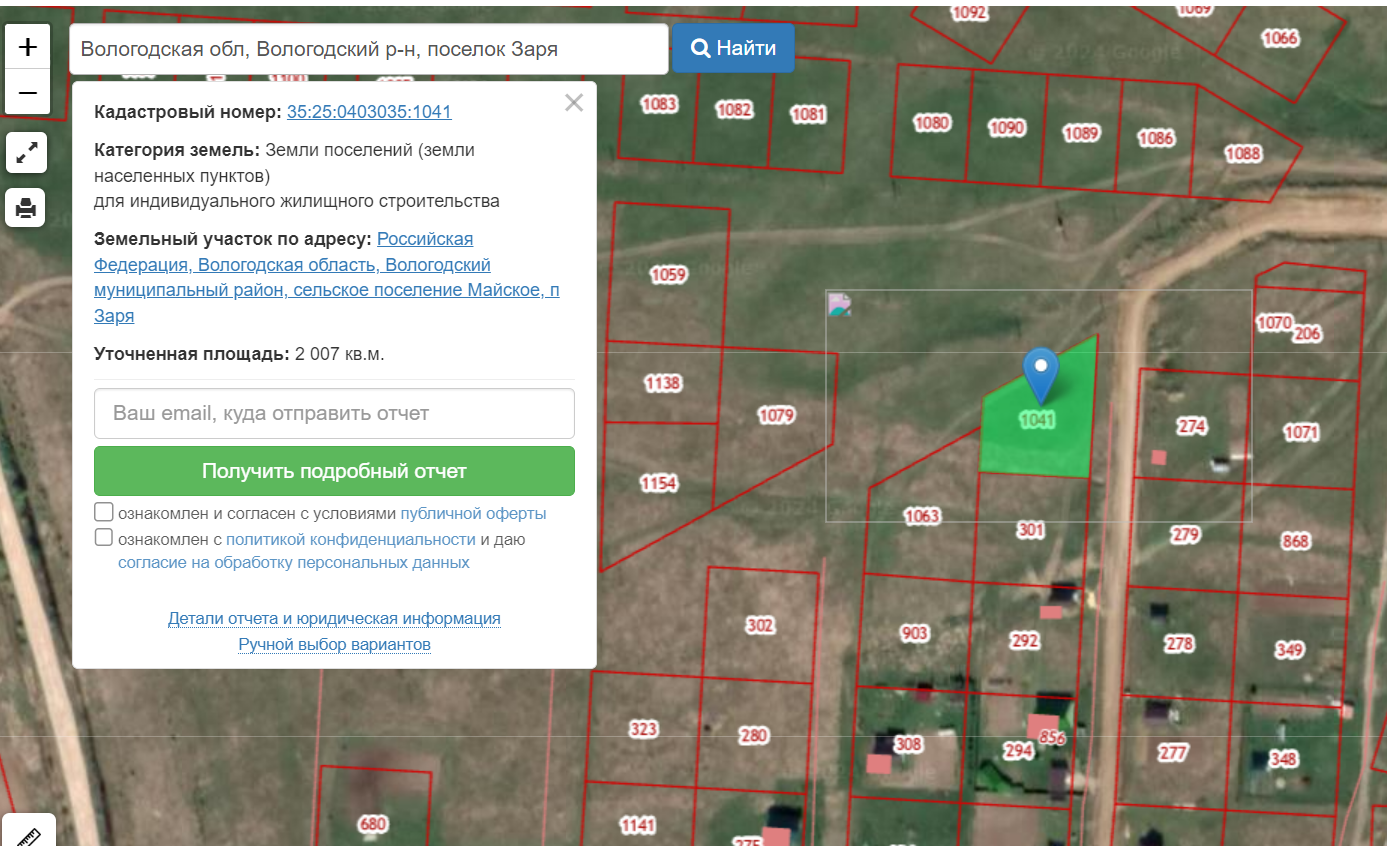
Task: Click parcel label 1070
Action: (x=1273, y=323)
